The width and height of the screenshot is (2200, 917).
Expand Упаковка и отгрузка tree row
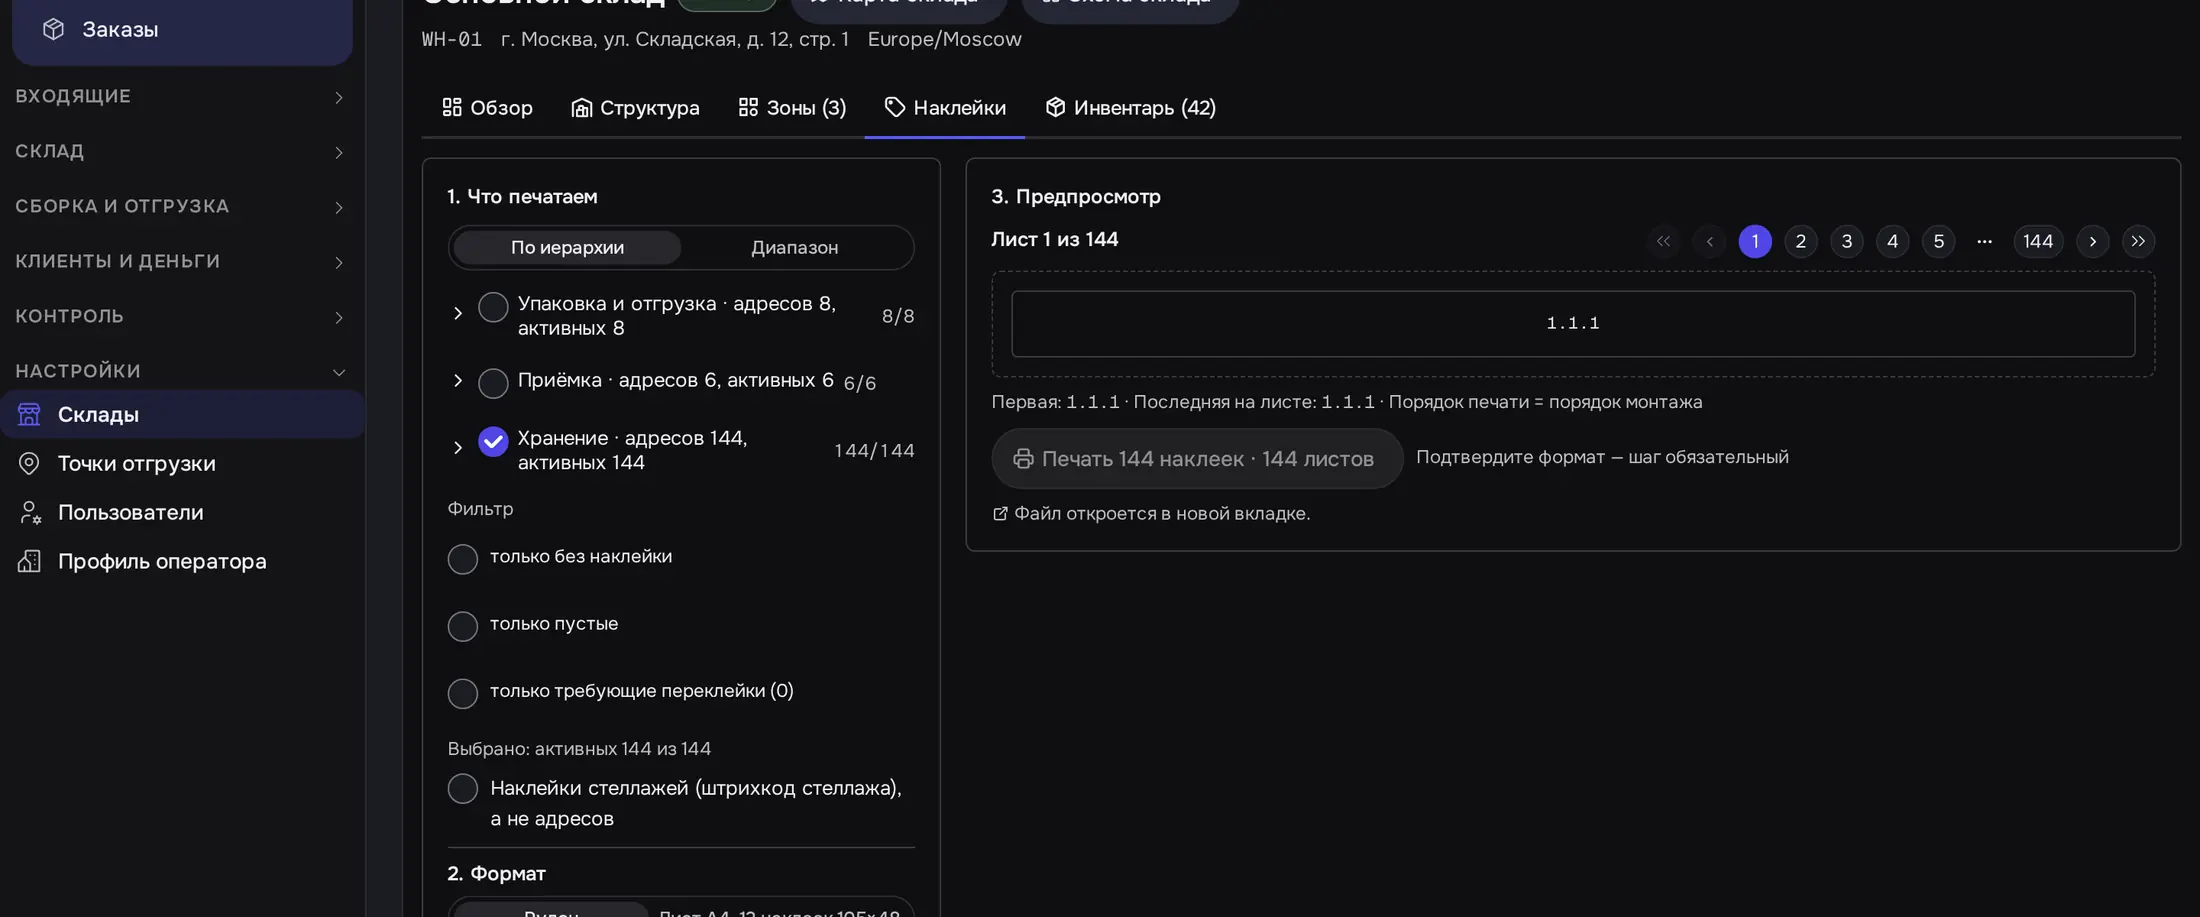point(458,313)
